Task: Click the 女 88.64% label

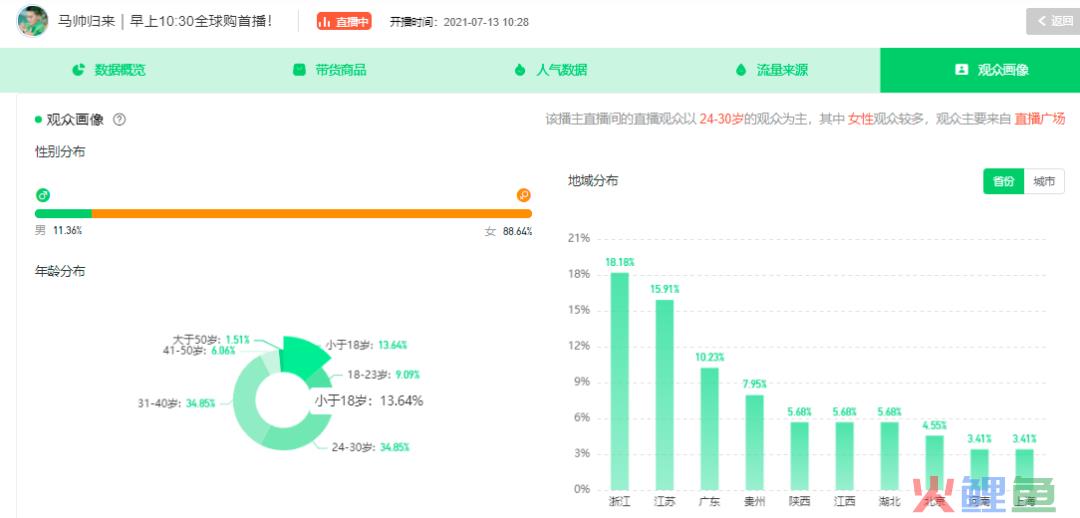Action: click(x=508, y=231)
